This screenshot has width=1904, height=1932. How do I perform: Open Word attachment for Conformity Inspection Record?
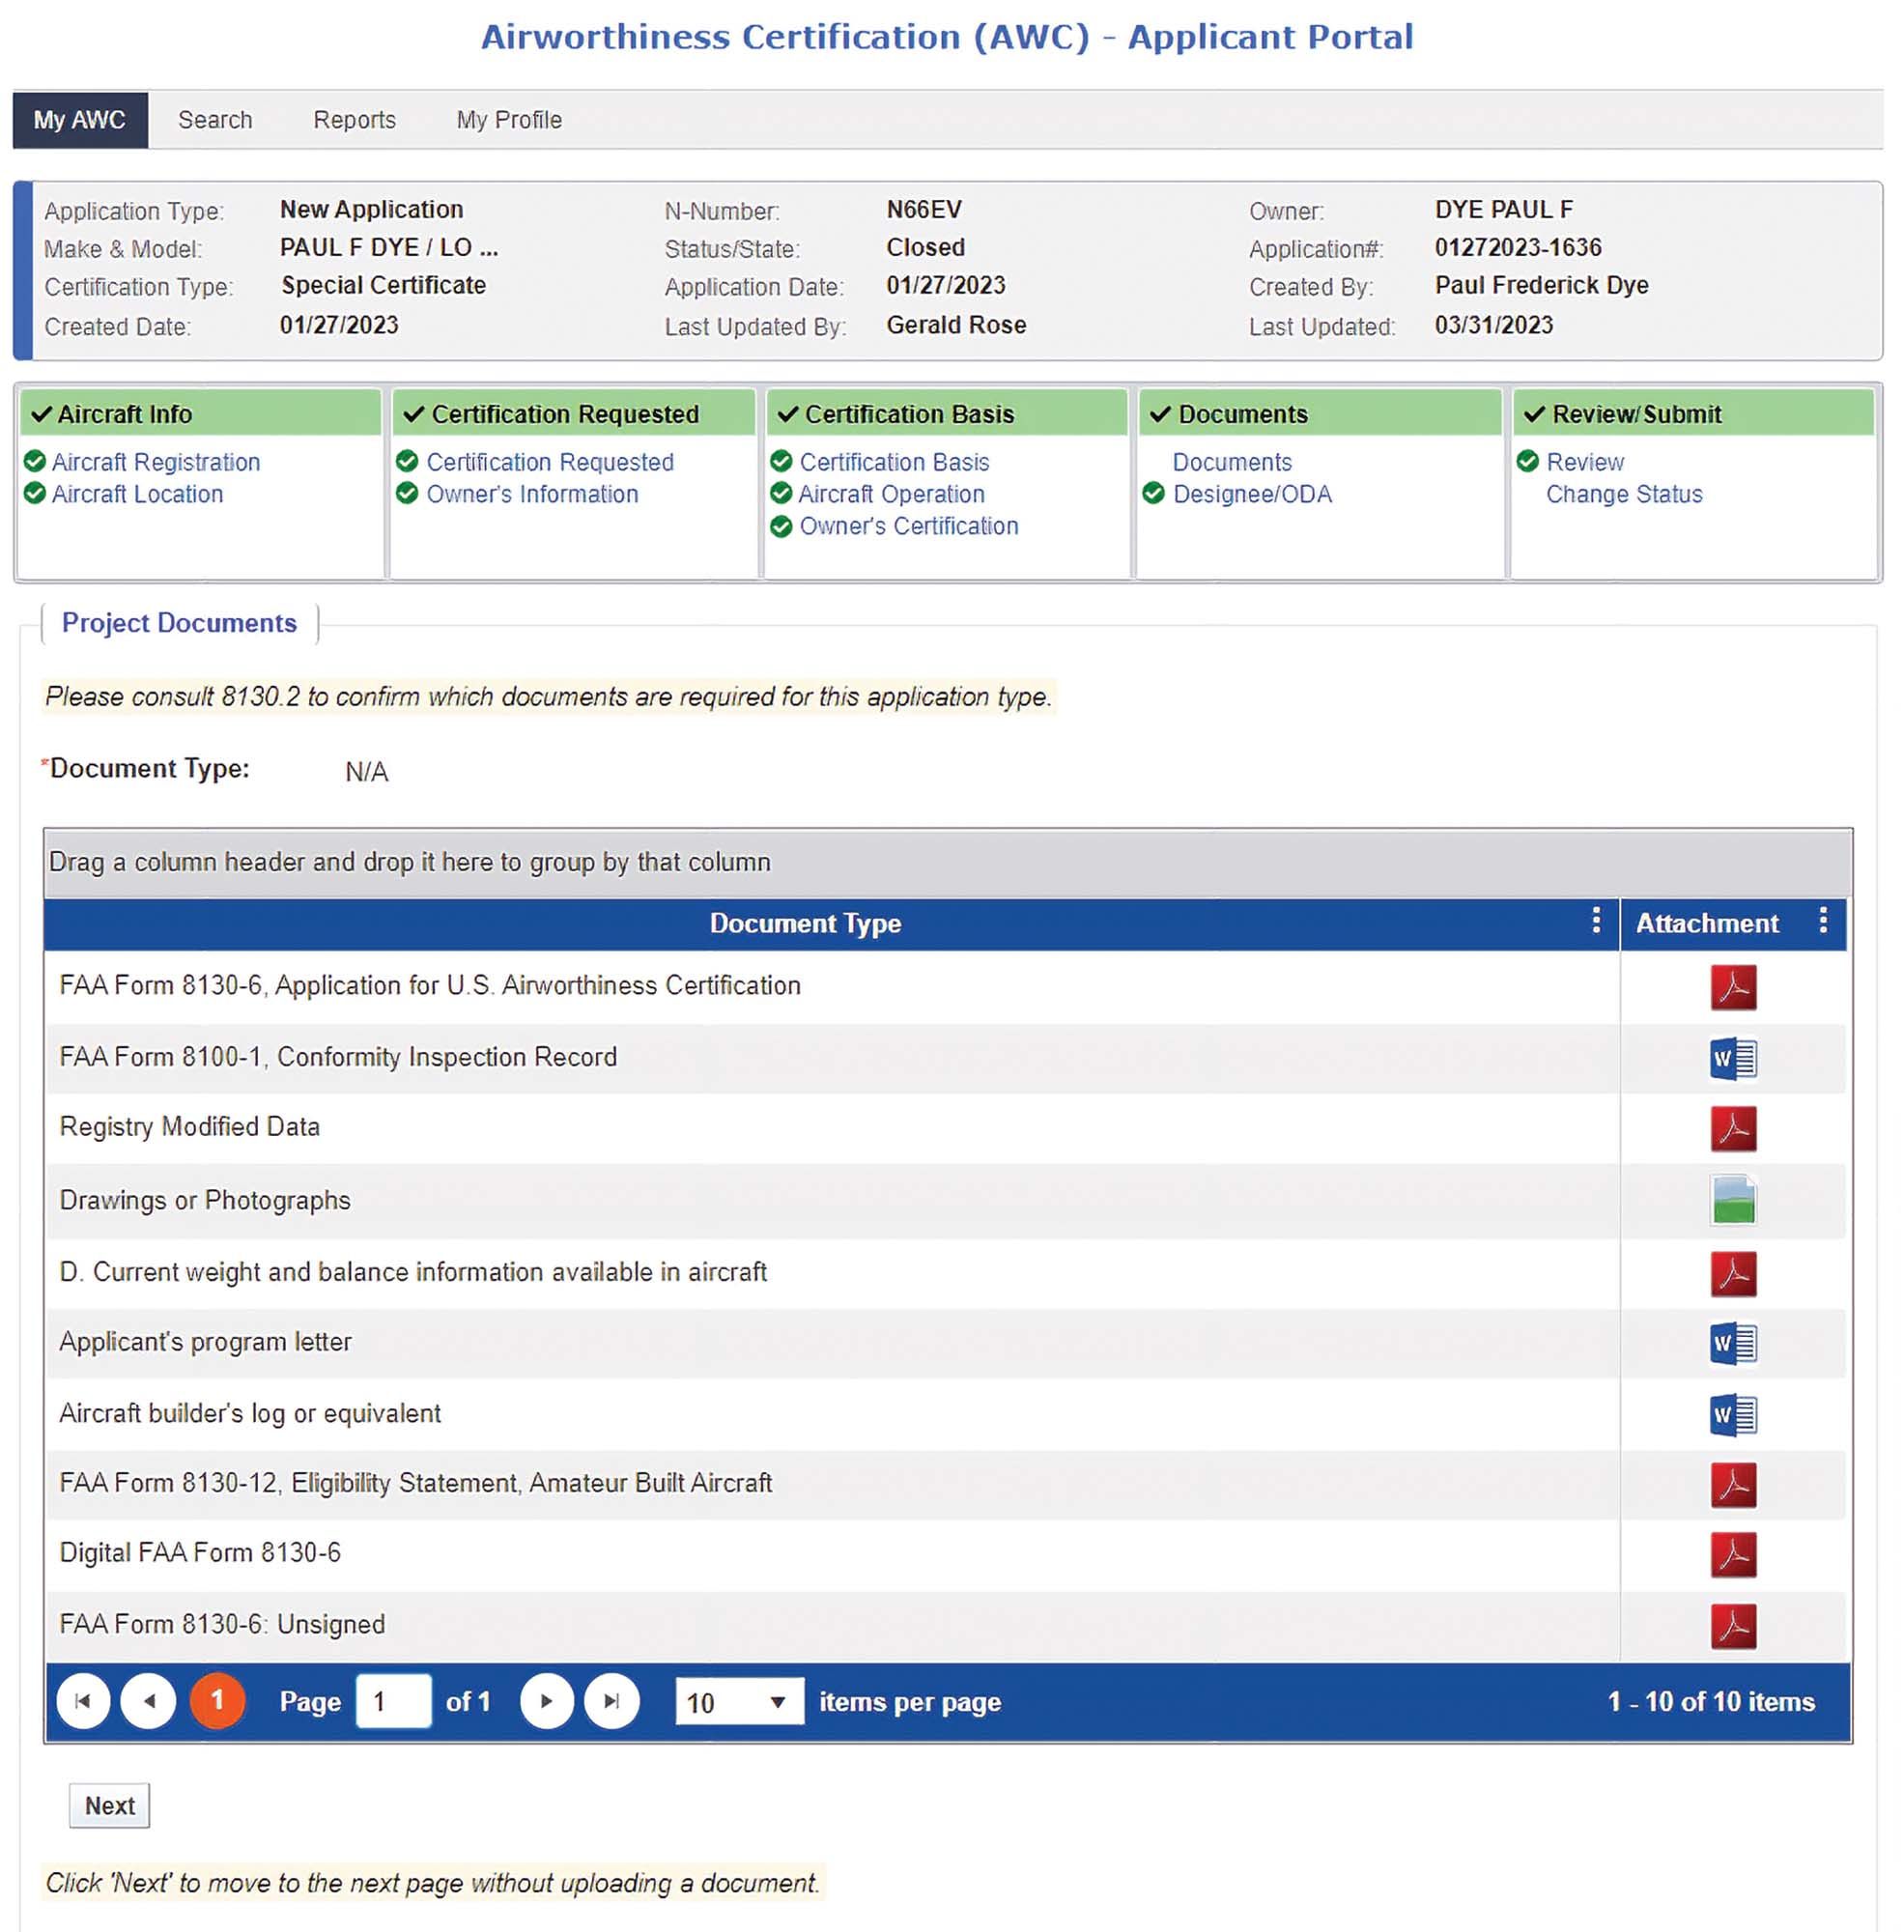(1733, 1058)
